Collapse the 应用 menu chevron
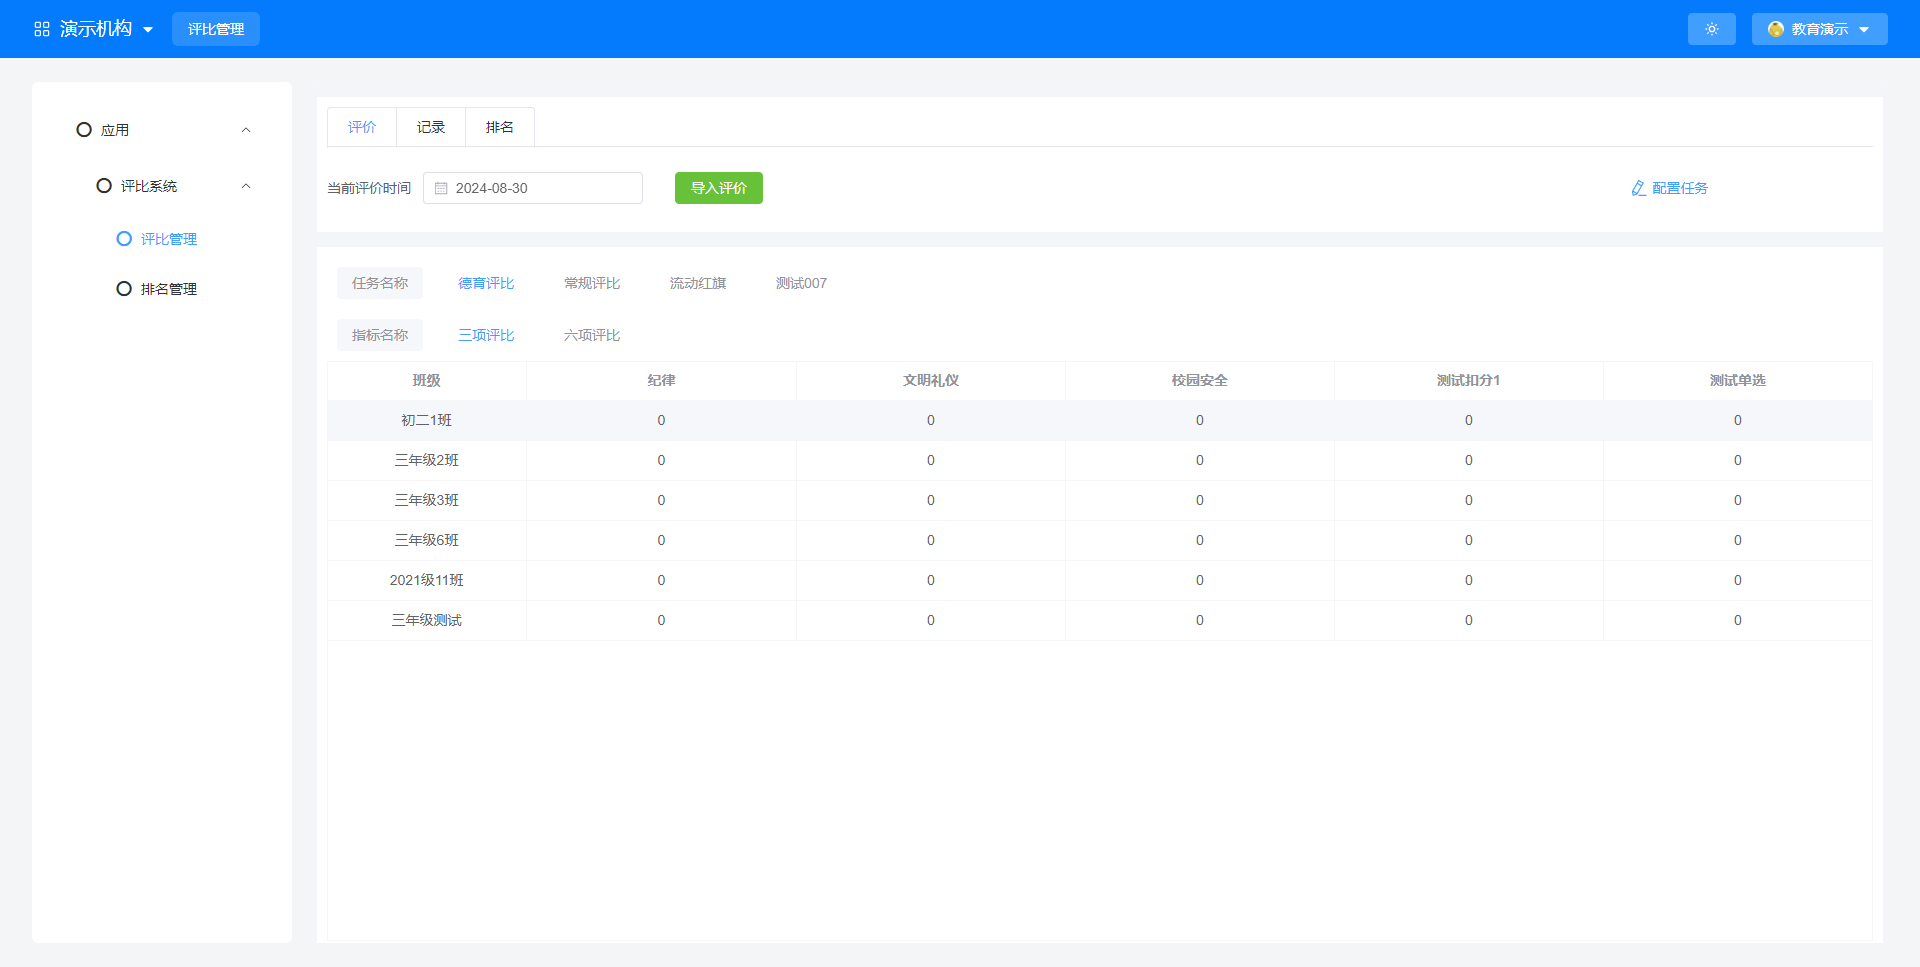 [x=246, y=130]
